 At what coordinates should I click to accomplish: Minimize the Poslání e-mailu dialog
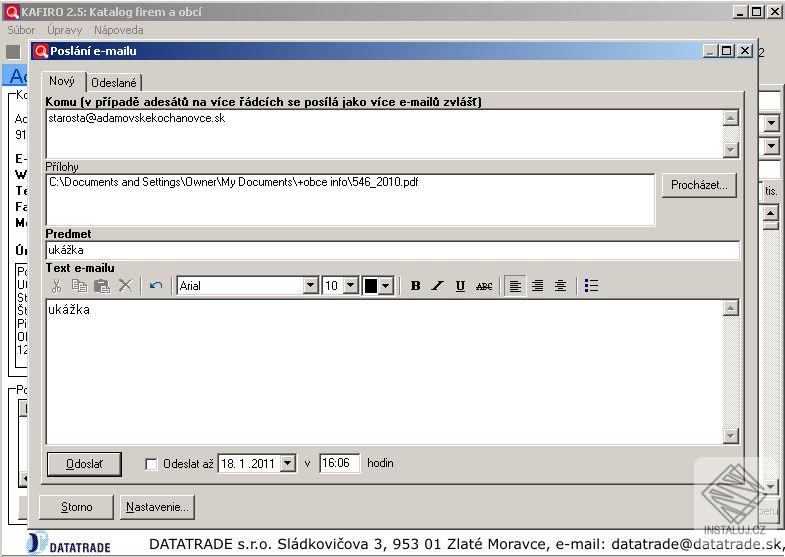[x=710, y=51]
